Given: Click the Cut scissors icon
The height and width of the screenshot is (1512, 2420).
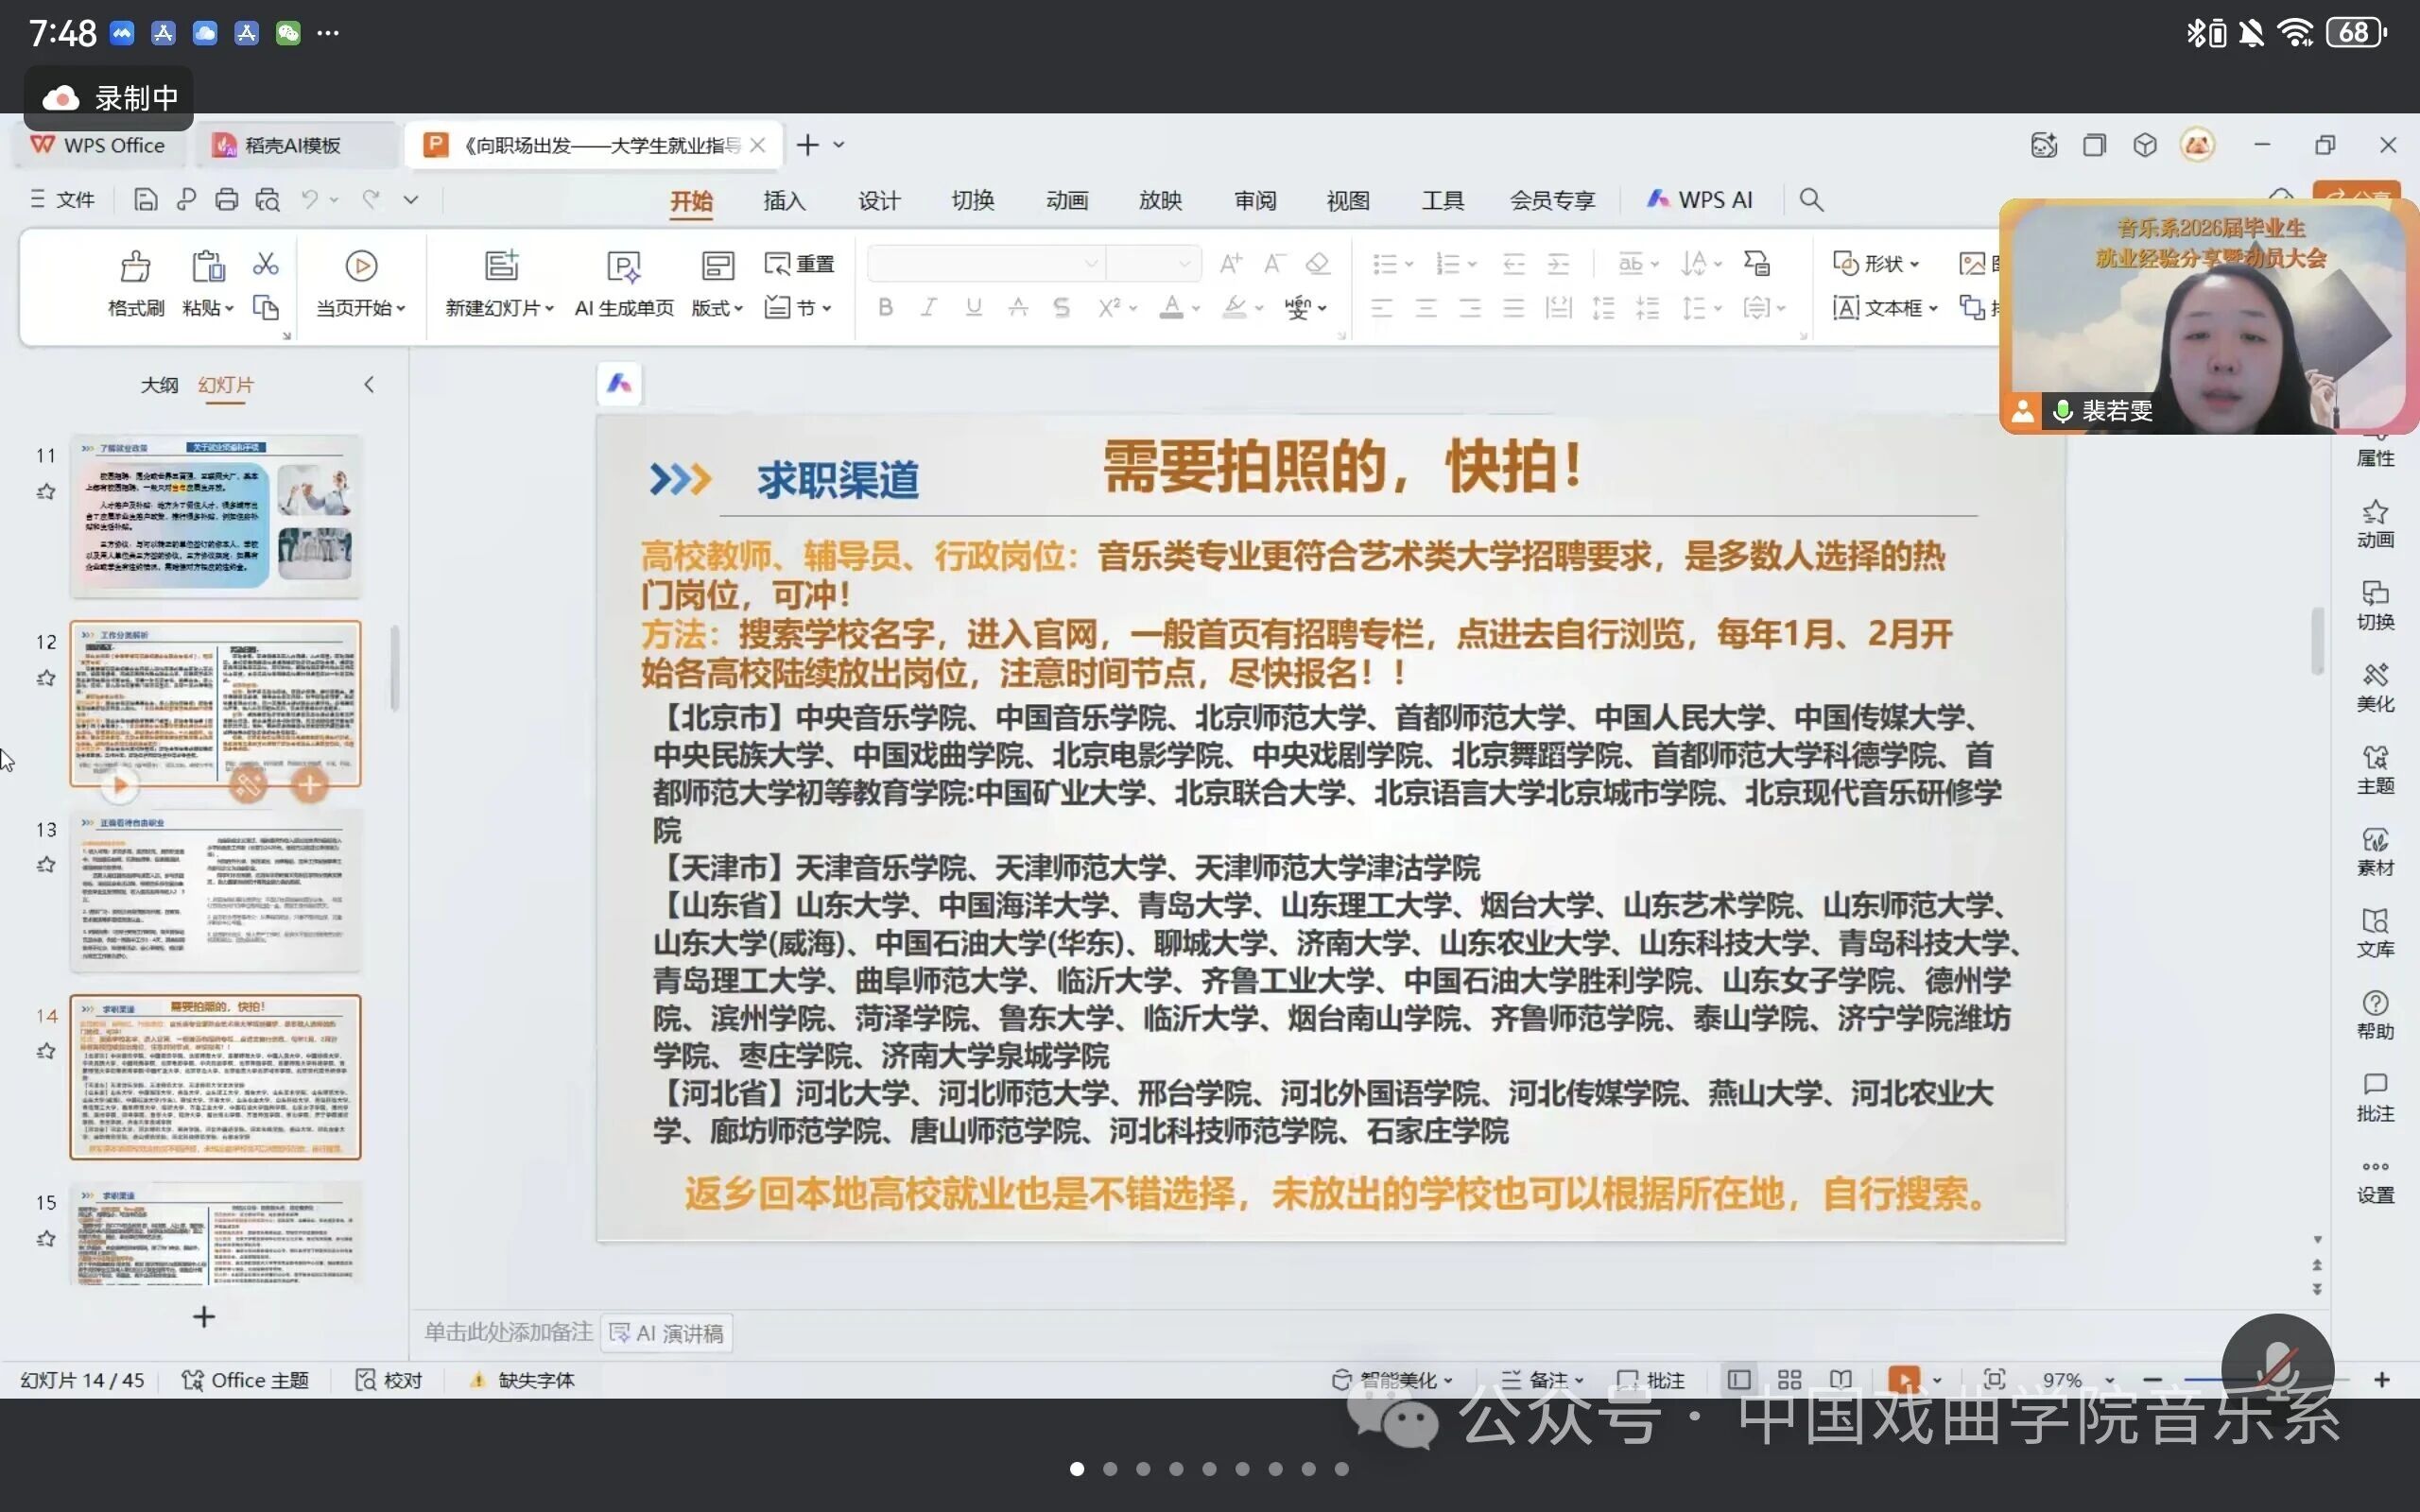Looking at the screenshot, I should pos(265,264).
